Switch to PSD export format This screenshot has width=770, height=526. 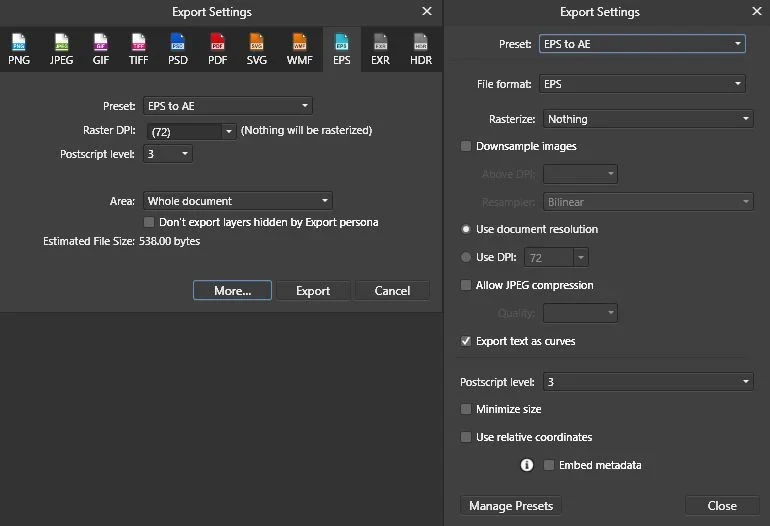coord(178,49)
